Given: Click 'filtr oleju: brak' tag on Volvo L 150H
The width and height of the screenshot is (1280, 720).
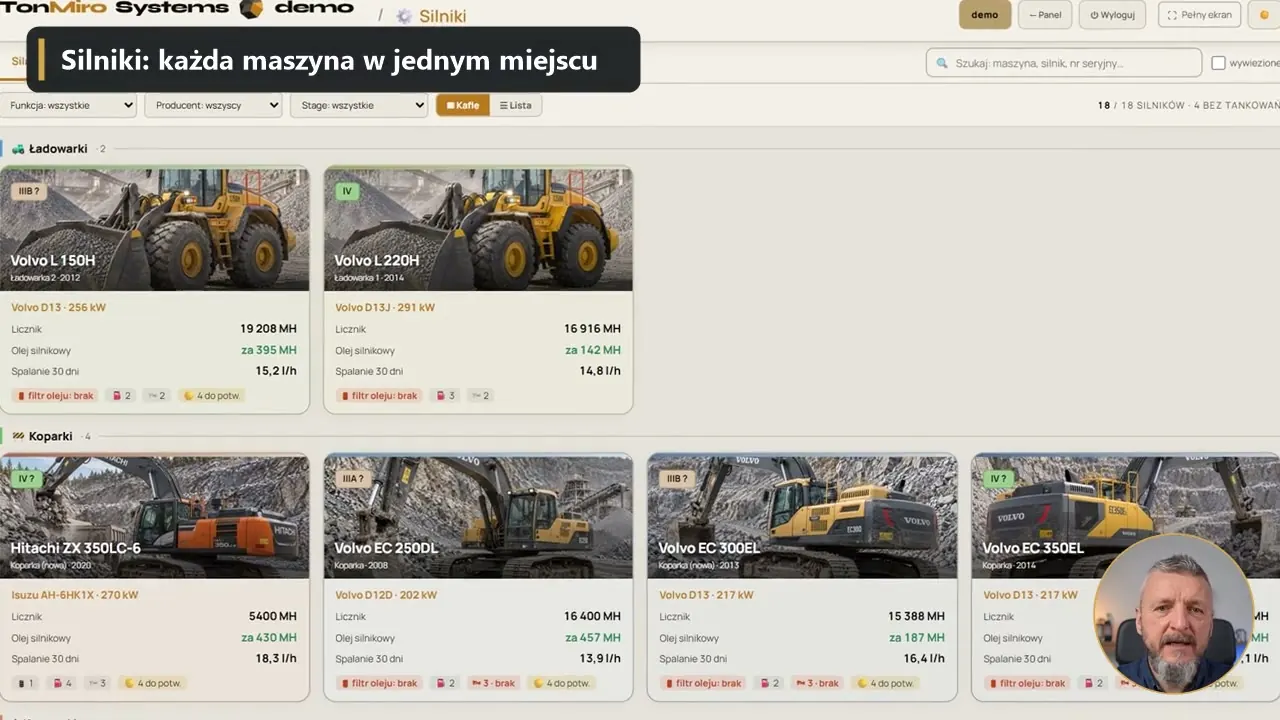Looking at the screenshot, I should click(x=55, y=396).
